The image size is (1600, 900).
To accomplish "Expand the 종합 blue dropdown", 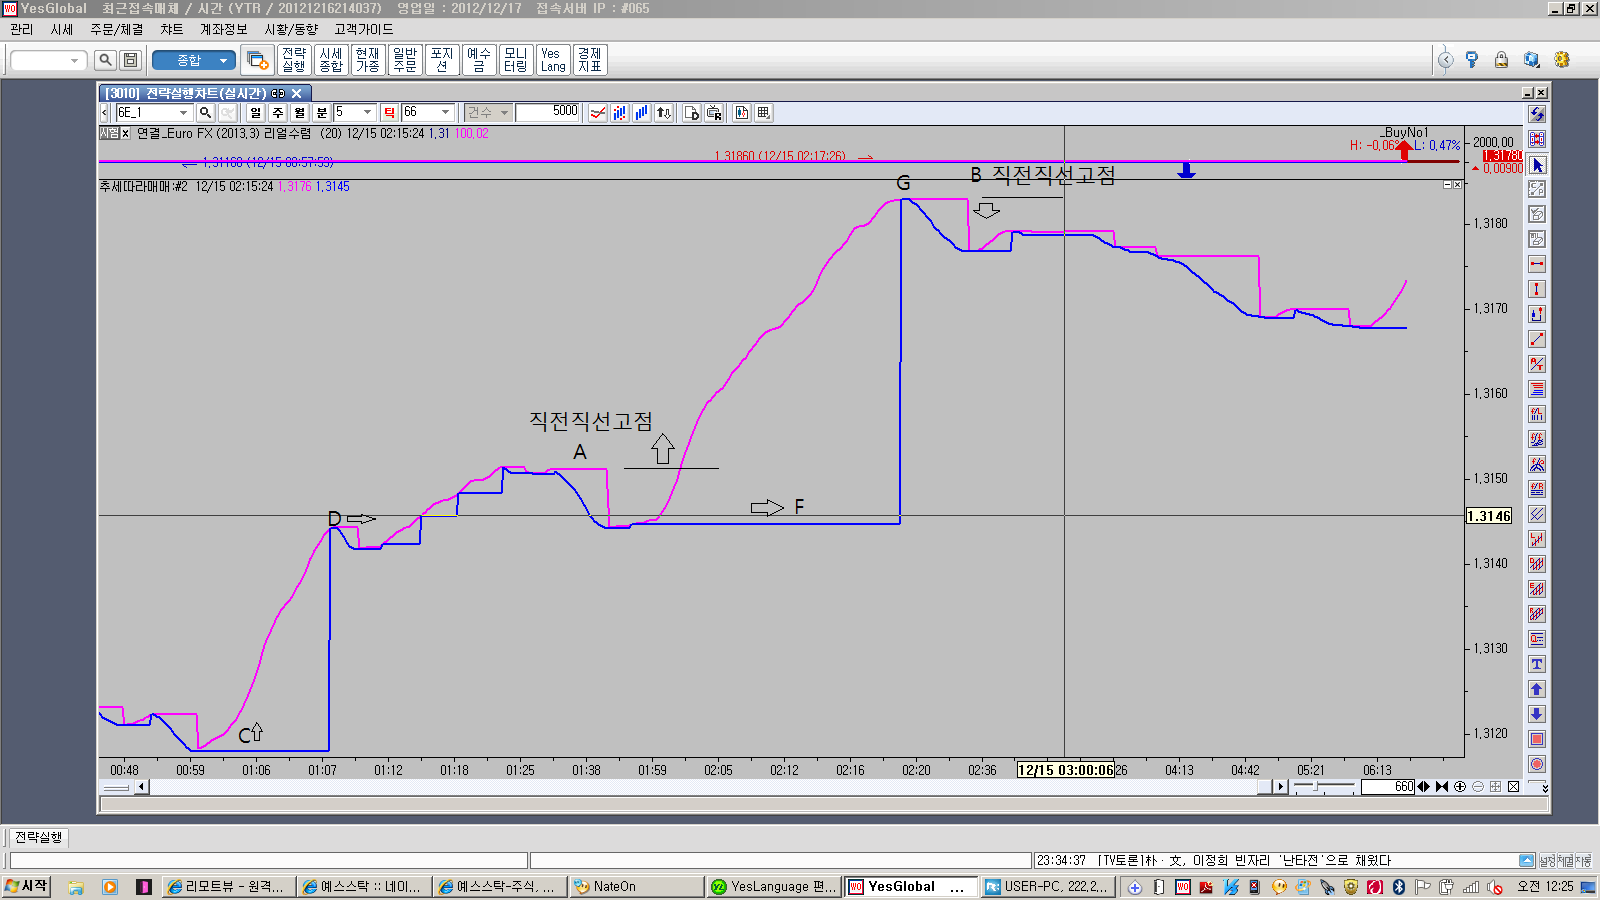I will (223, 60).
